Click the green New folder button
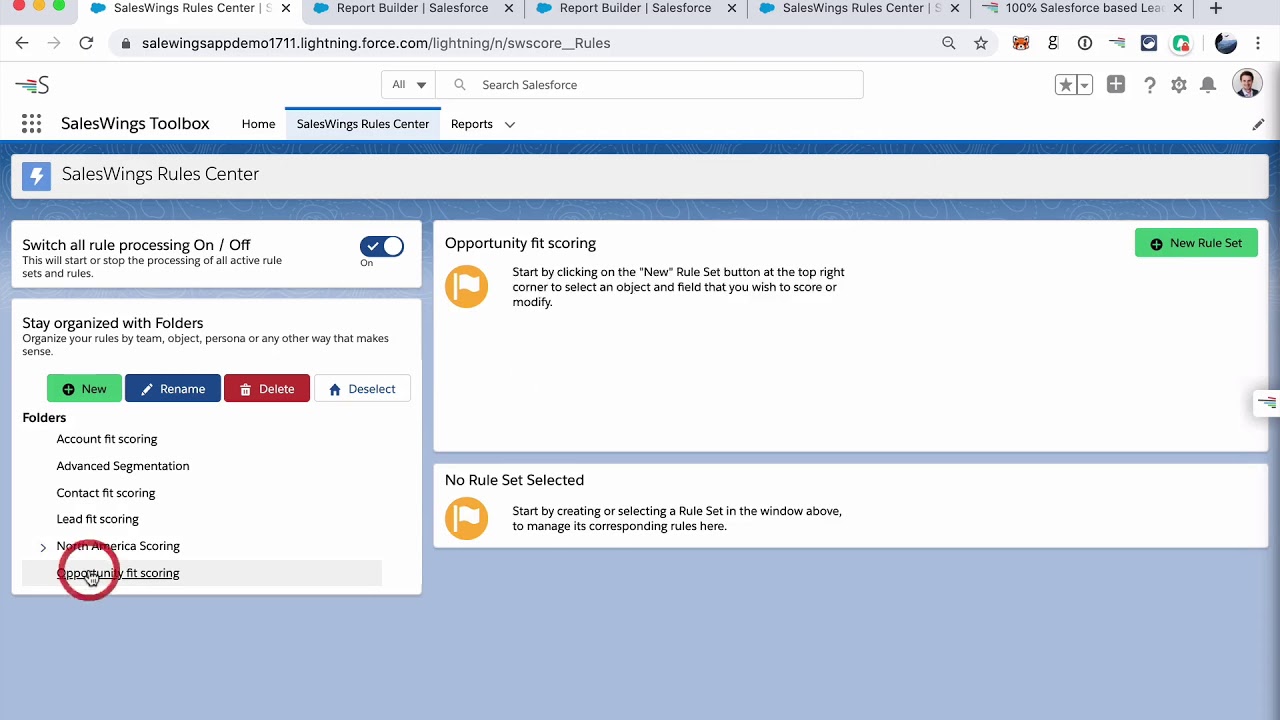1280x720 pixels. [x=84, y=389]
